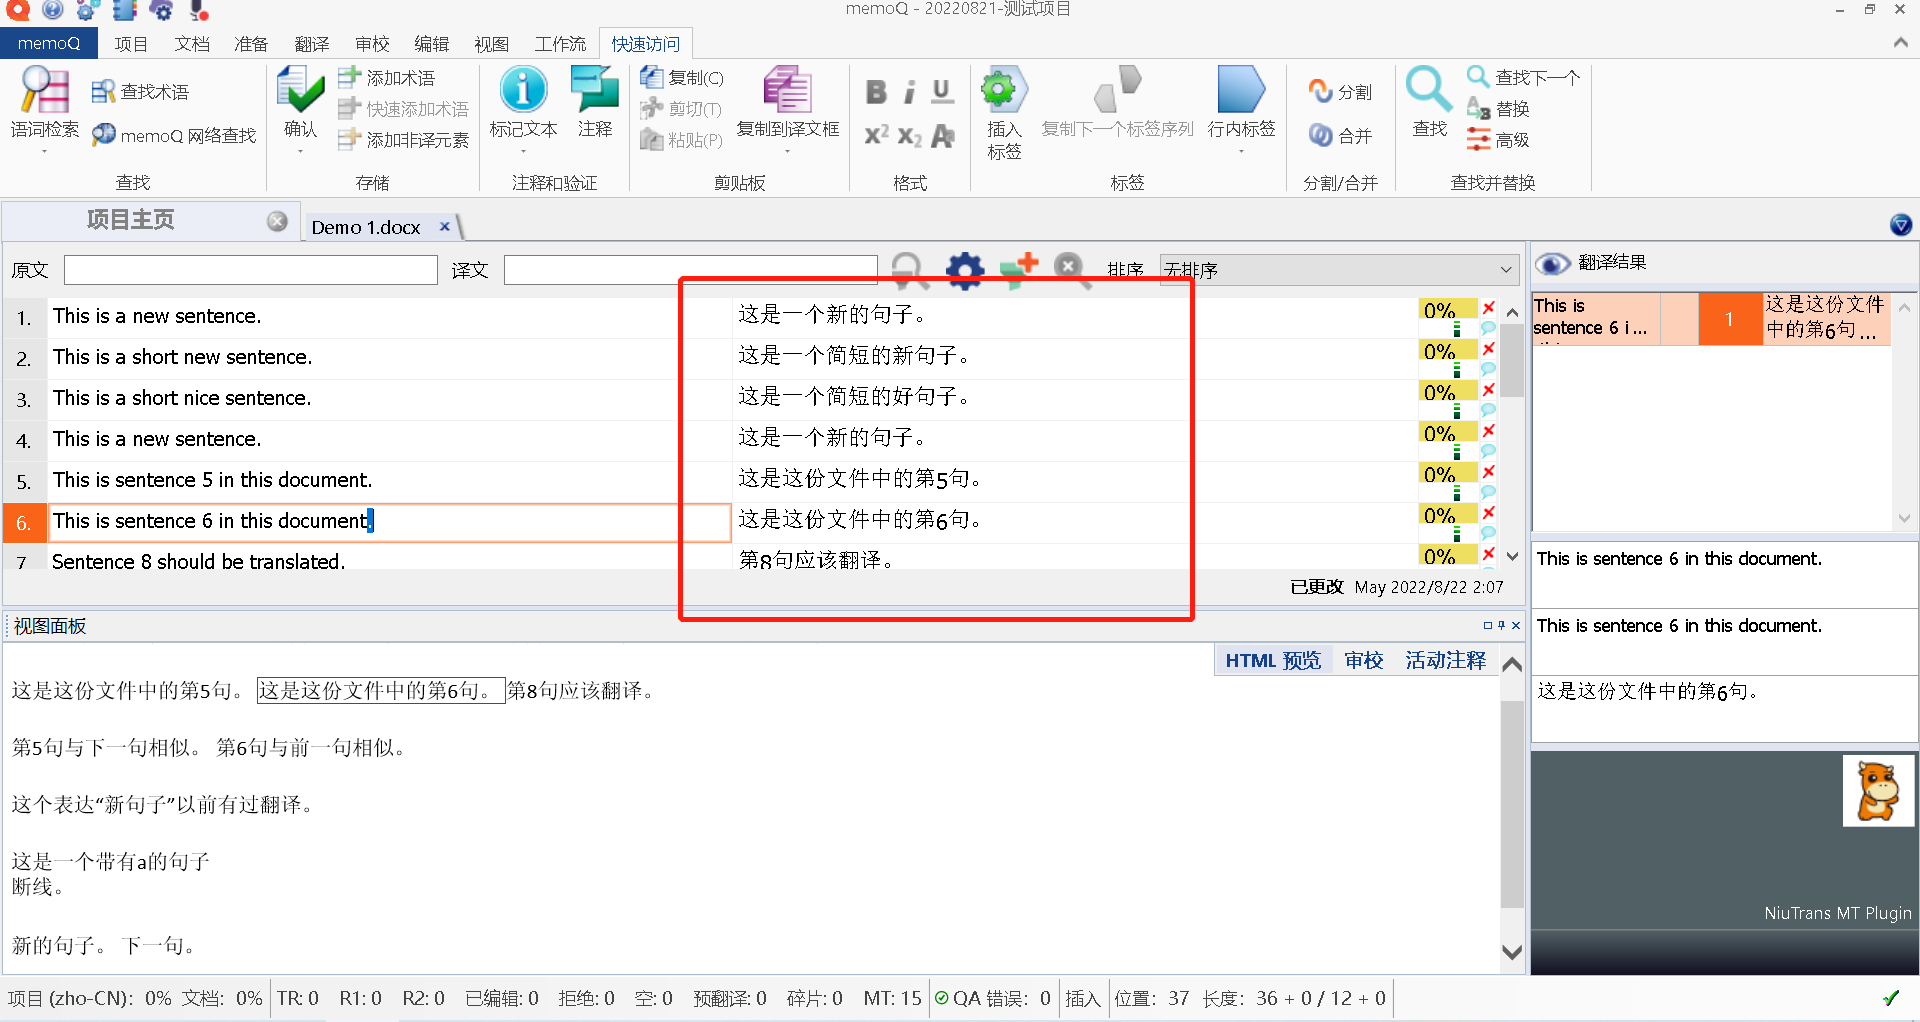Image resolution: width=1920 pixels, height=1022 pixels.
Task: Click the red X status on row 6
Action: coord(1489,513)
